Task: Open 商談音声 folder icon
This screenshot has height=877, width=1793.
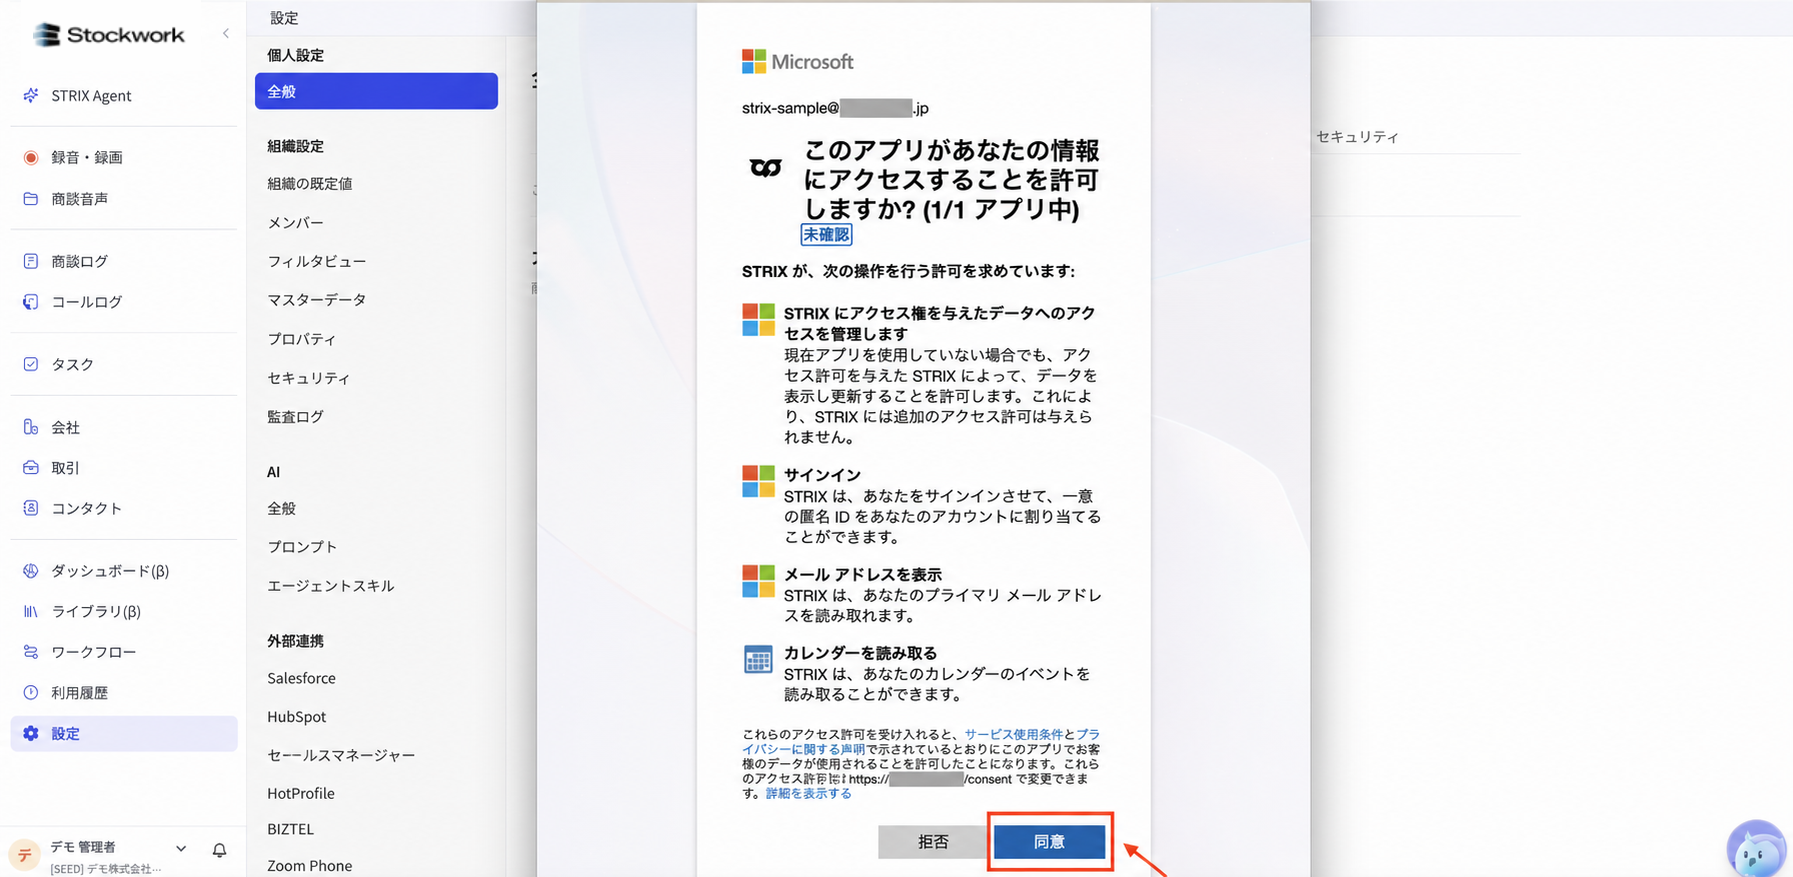Action: point(31,198)
